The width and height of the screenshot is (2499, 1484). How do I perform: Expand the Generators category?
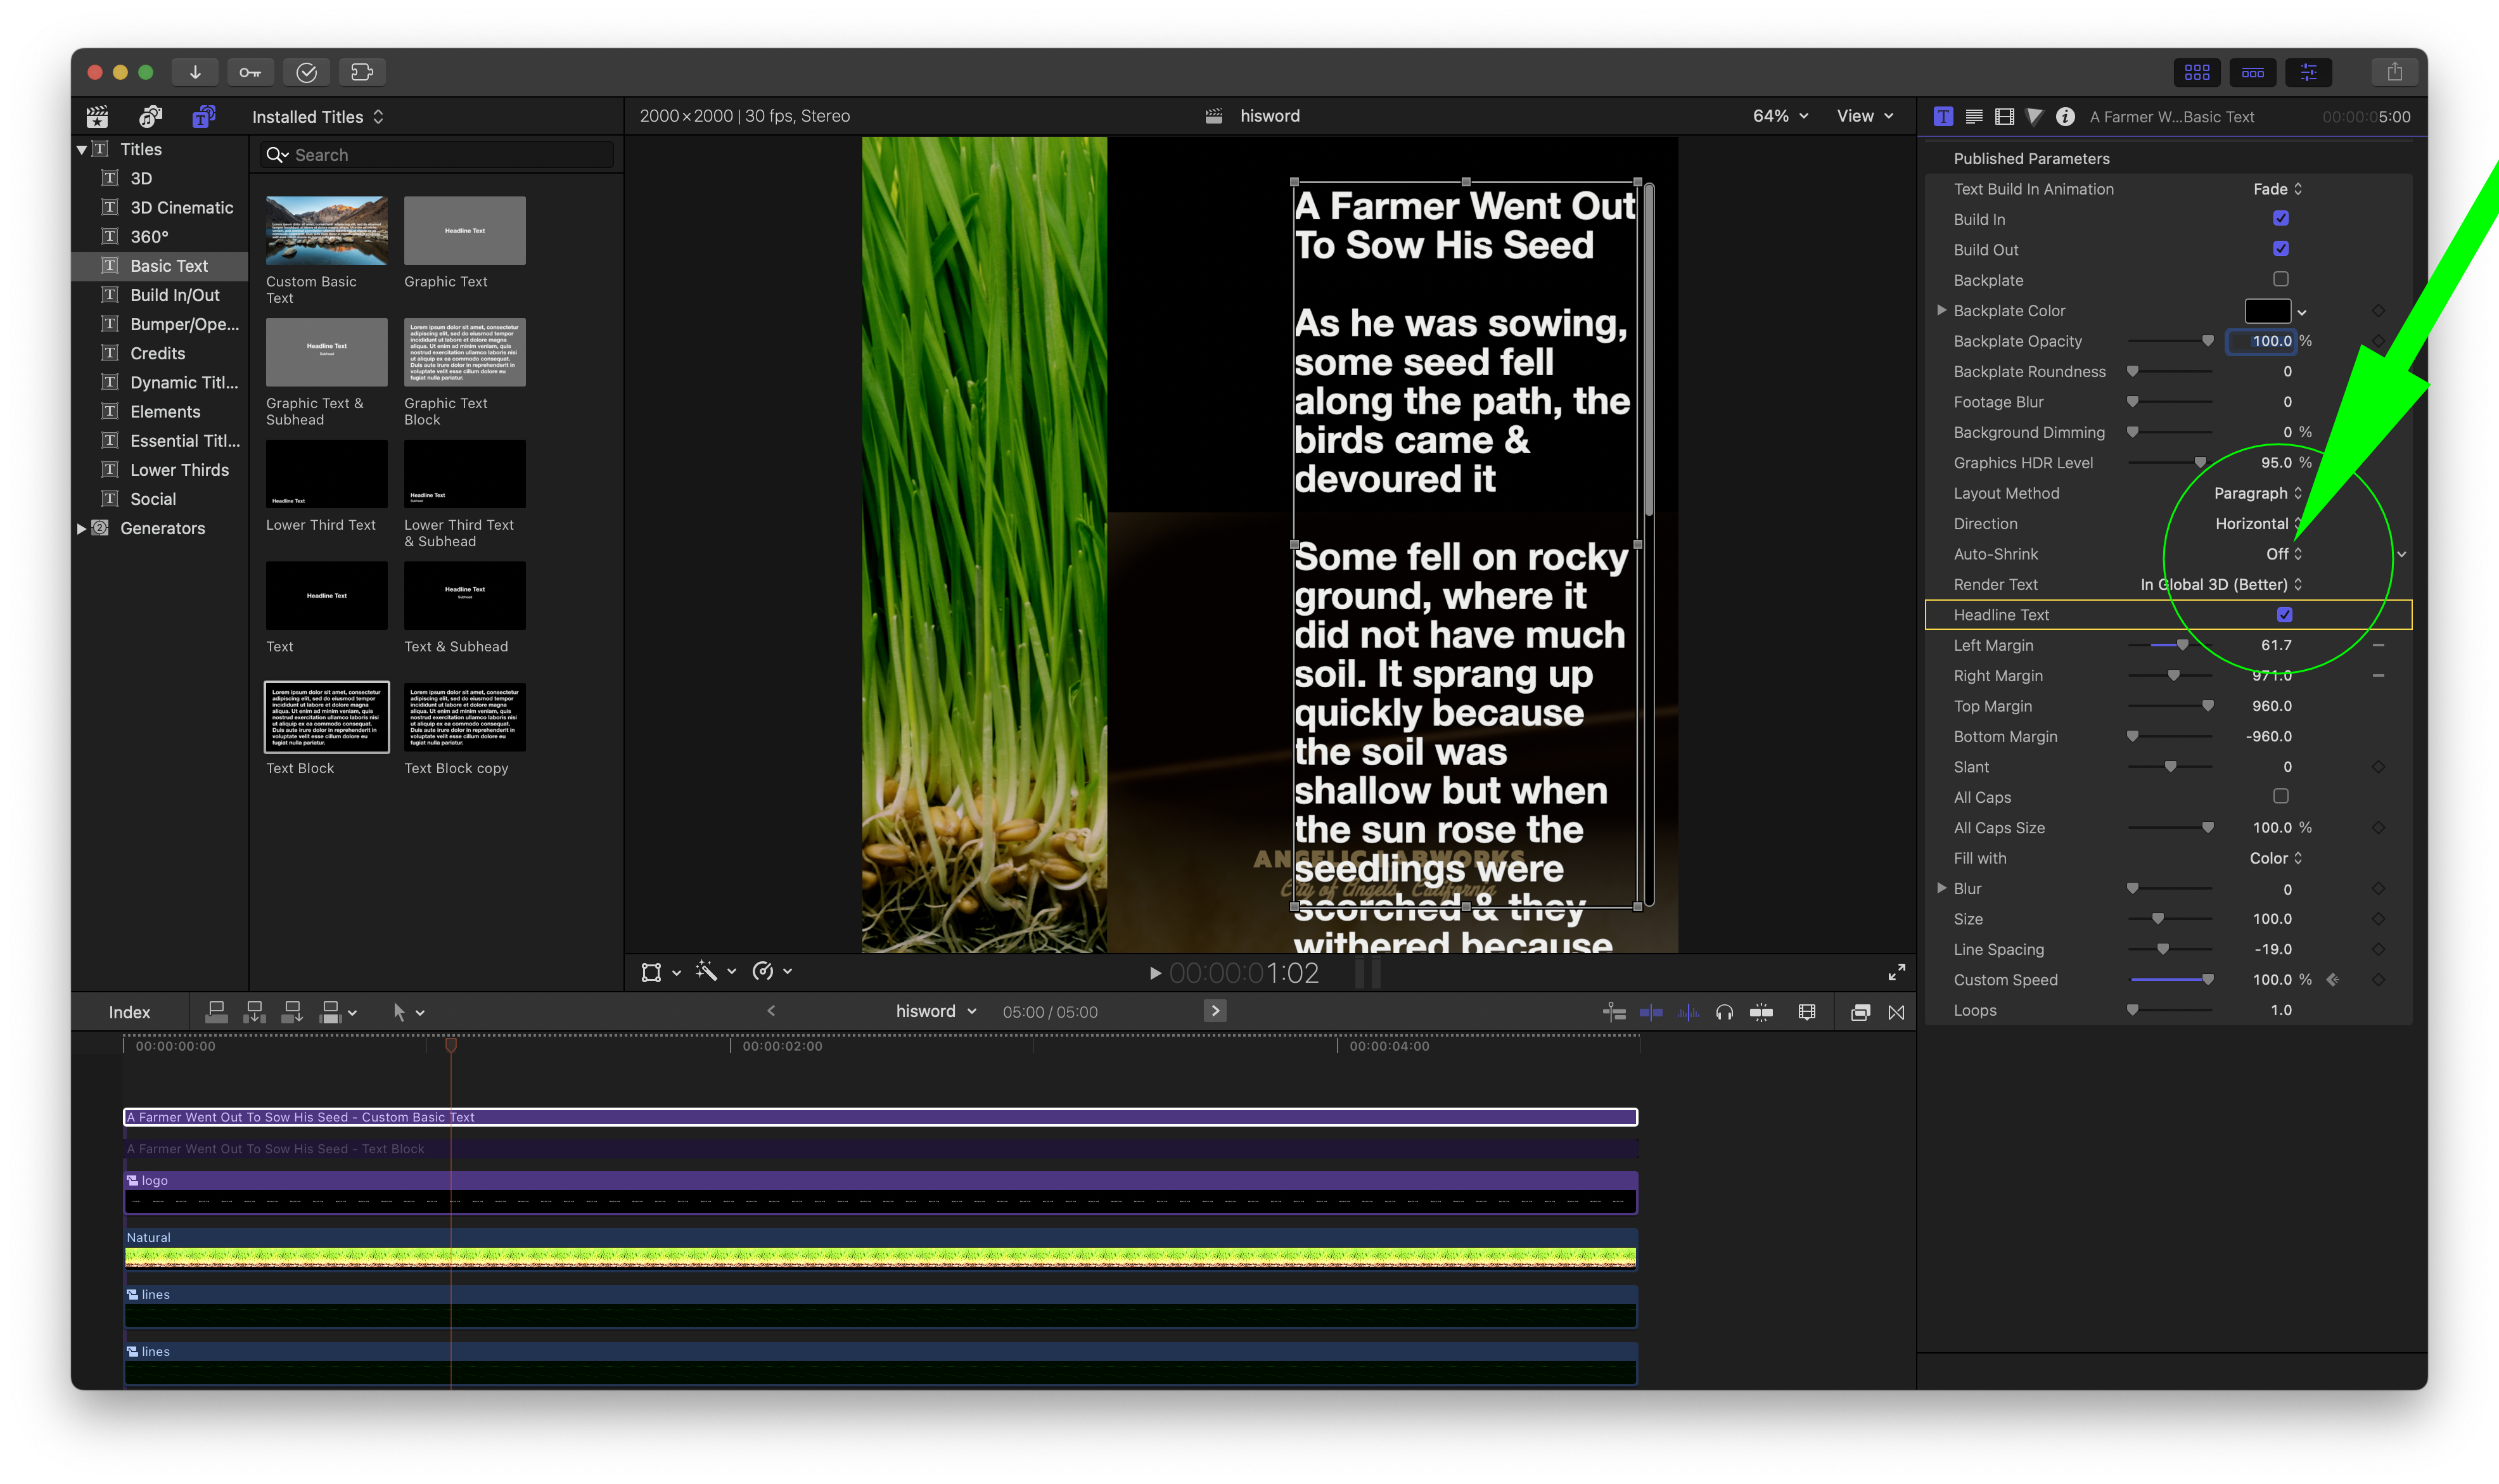pyautogui.click(x=82, y=528)
